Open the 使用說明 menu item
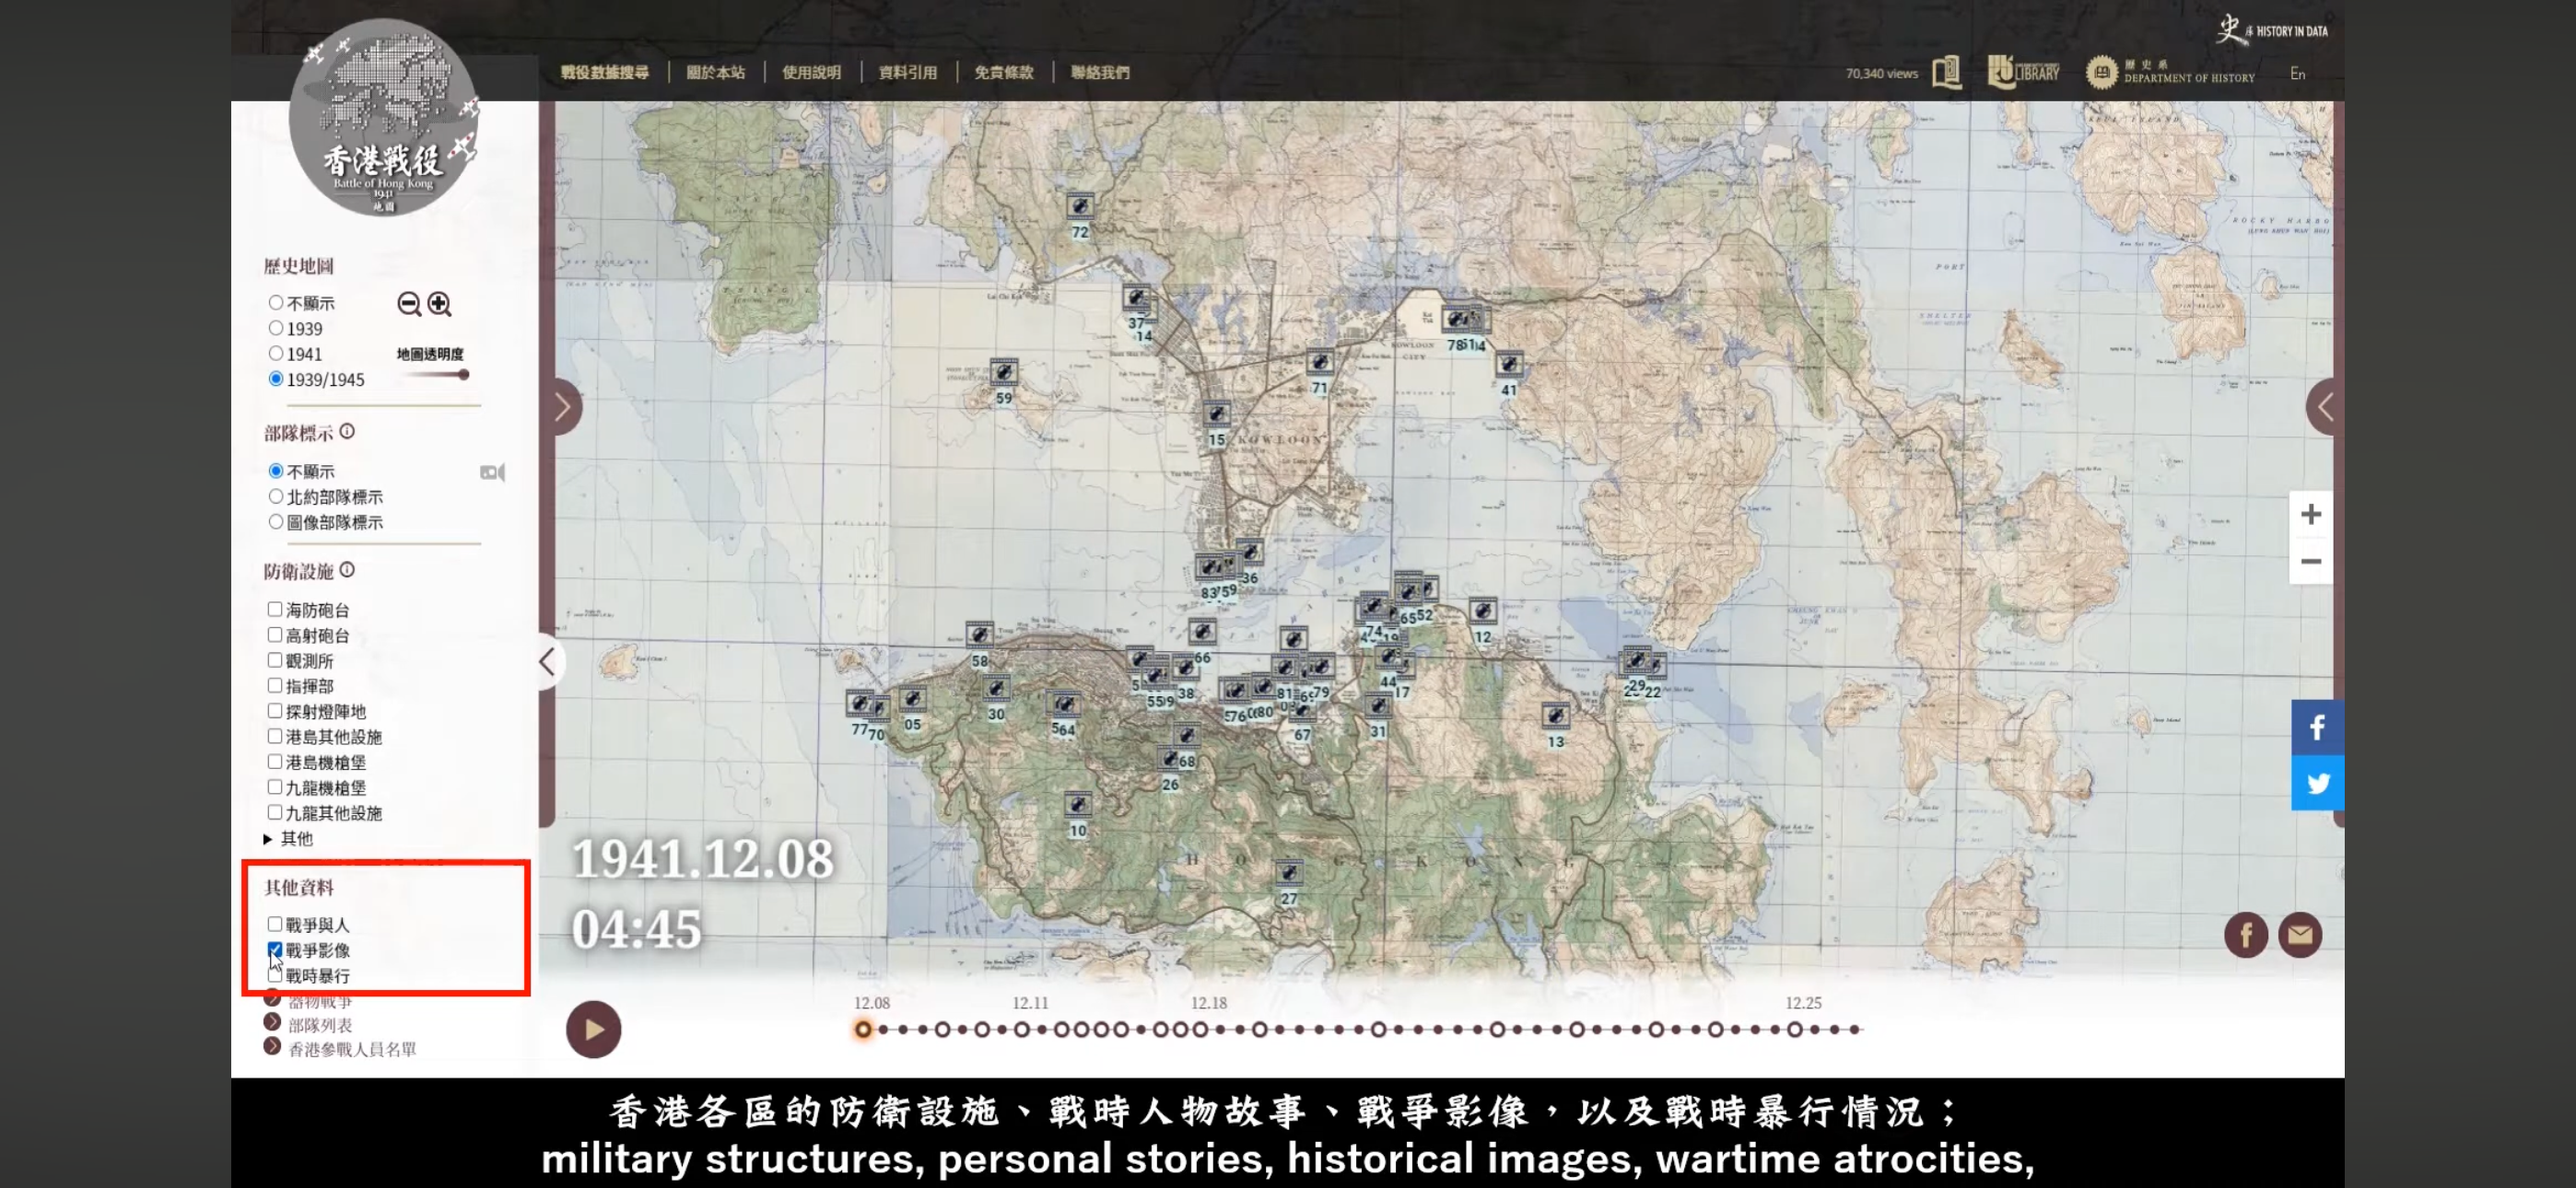The height and width of the screenshot is (1188, 2576). click(811, 72)
